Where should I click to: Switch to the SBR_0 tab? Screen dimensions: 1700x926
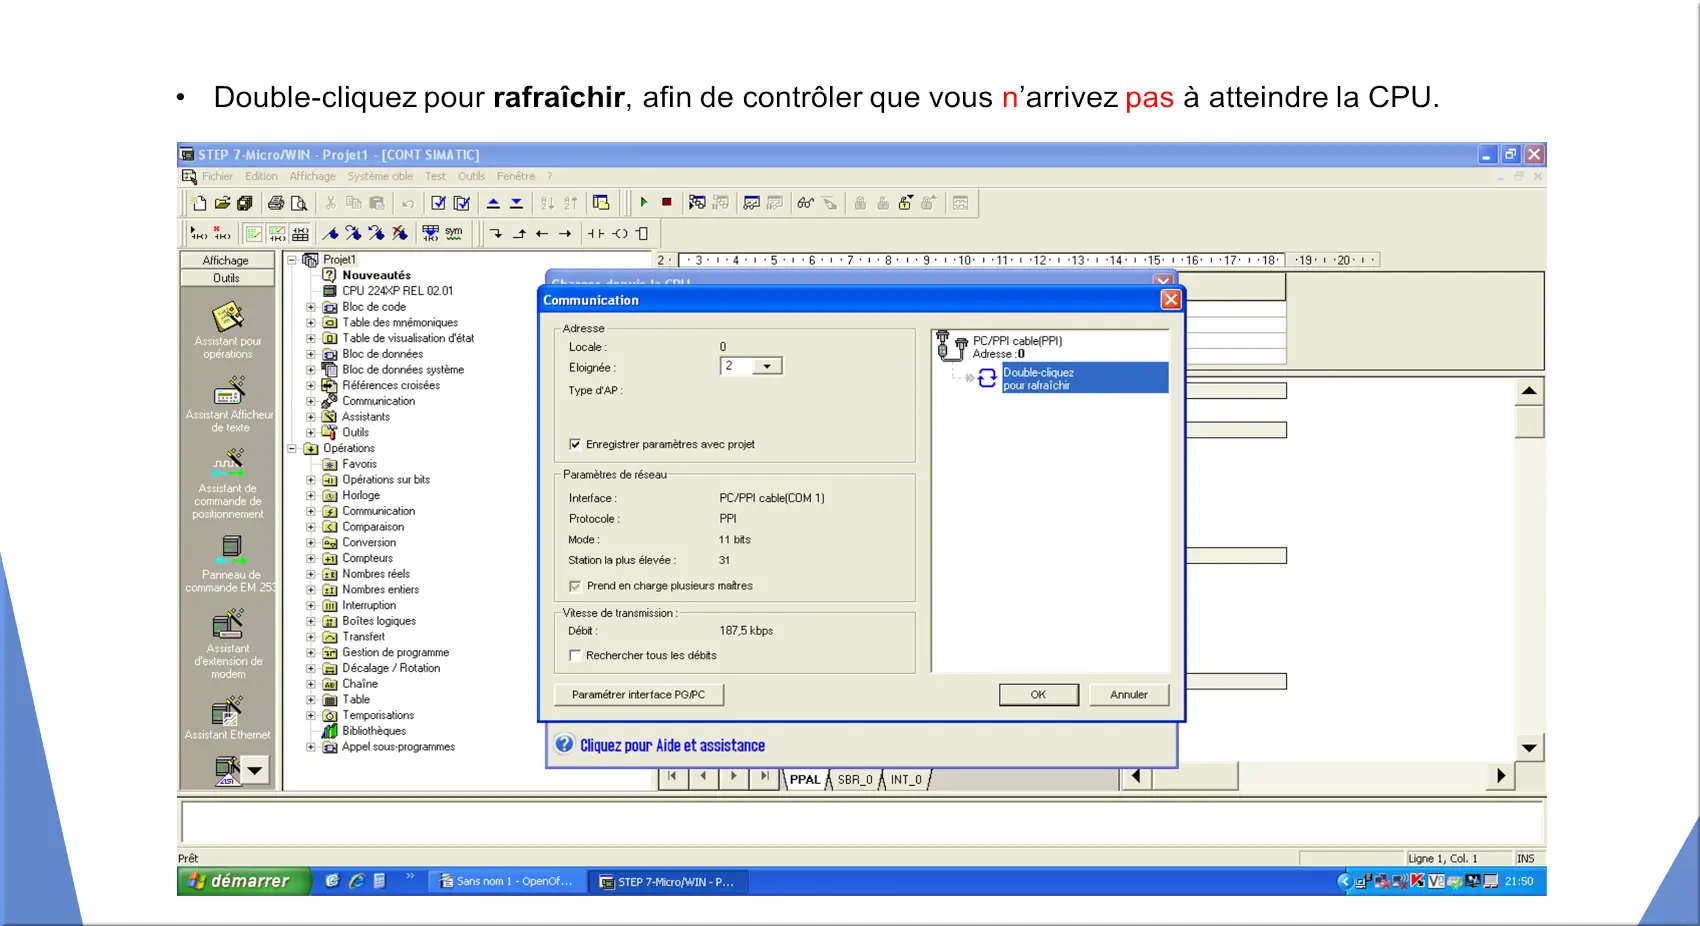(855, 780)
